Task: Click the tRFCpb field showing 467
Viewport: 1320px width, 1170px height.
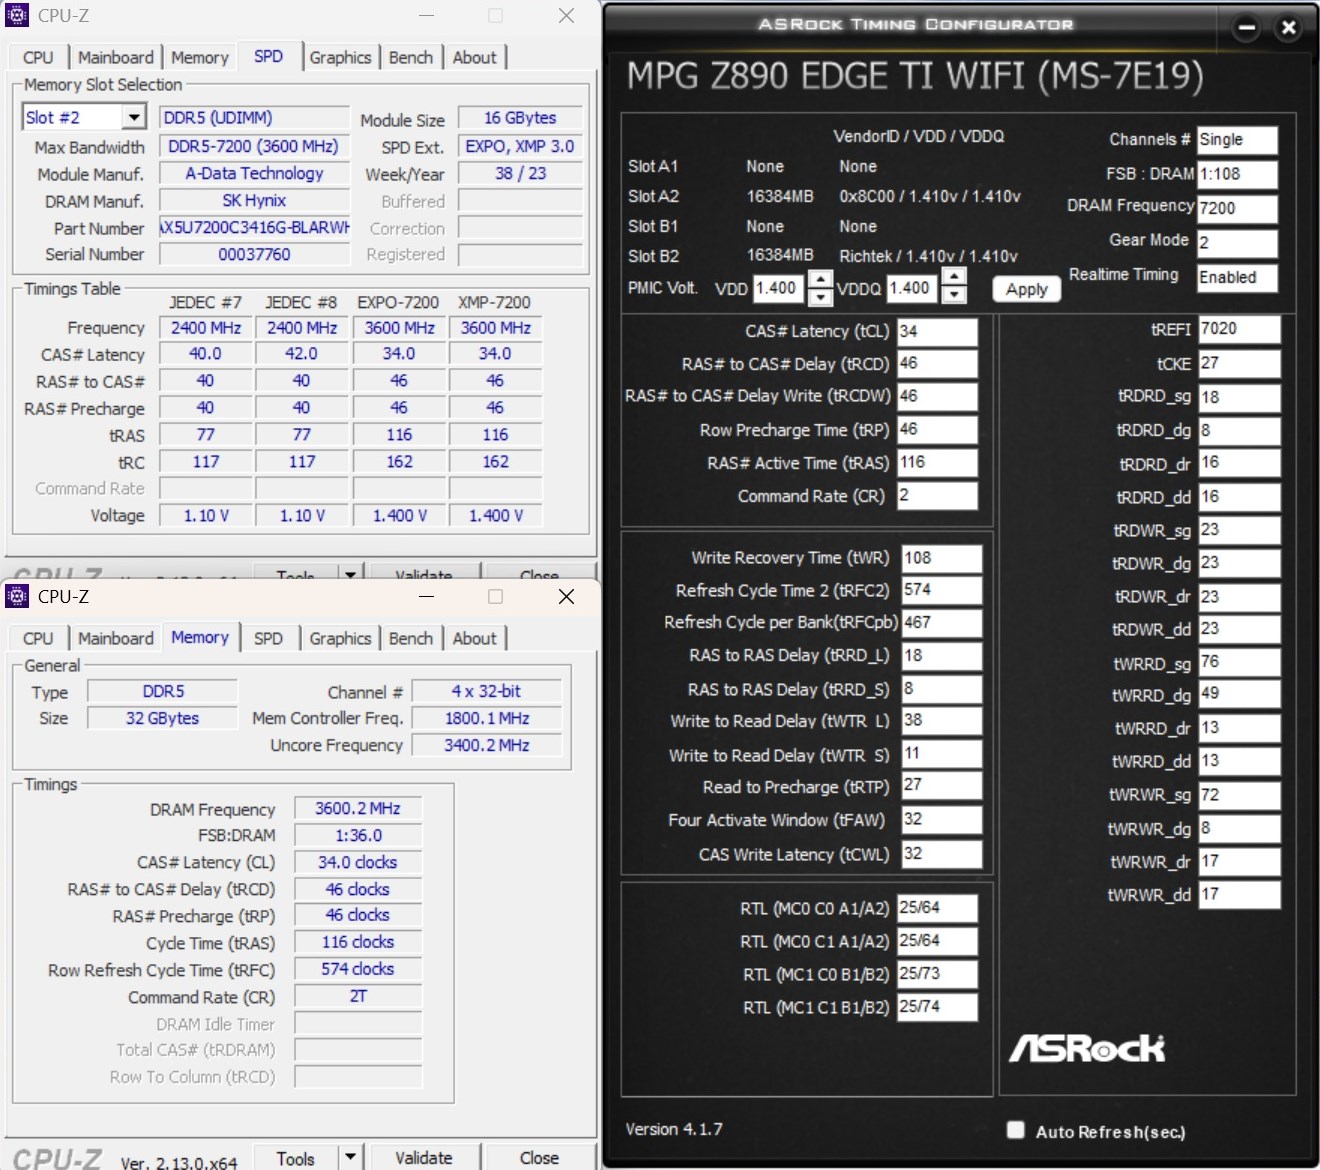Action: pyautogui.click(x=941, y=623)
